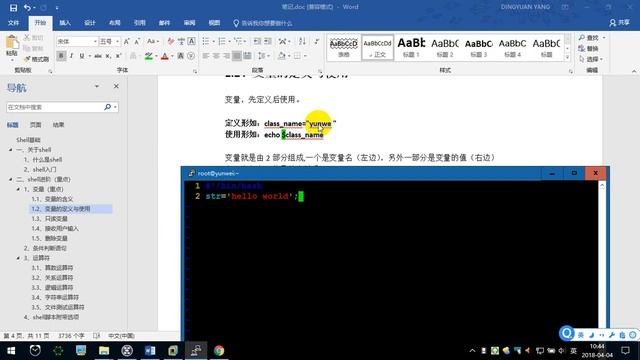The width and height of the screenshot is (640, 360).
Task: Click the Format Painter brush
Action: (x=27, y=59)
